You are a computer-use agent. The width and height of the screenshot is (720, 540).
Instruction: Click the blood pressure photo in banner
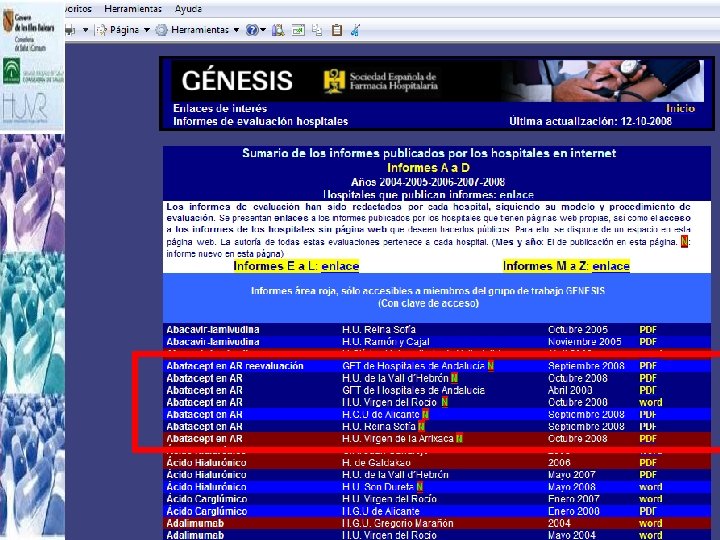602,81
